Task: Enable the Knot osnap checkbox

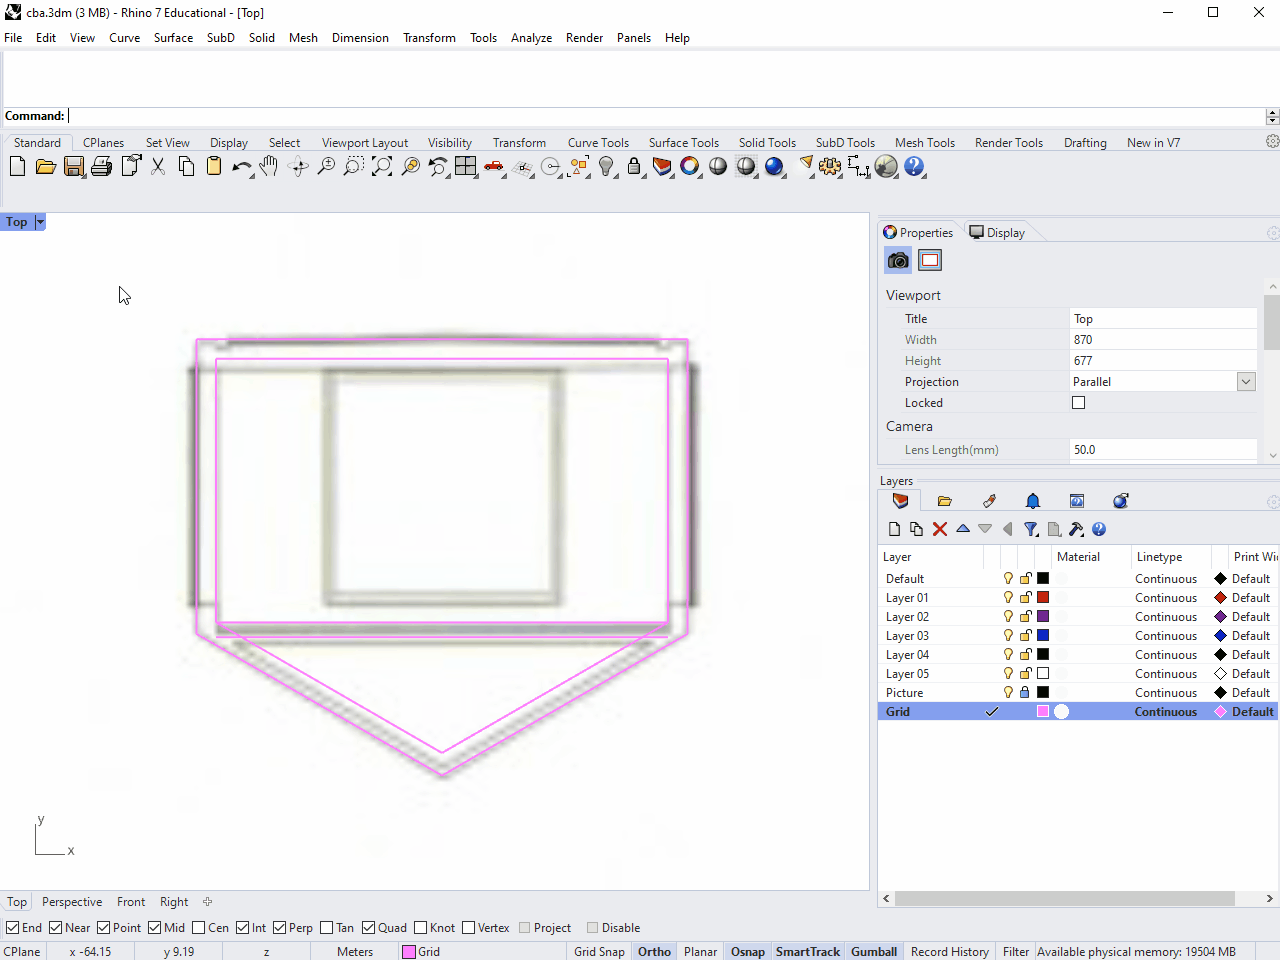Action: 421,928
